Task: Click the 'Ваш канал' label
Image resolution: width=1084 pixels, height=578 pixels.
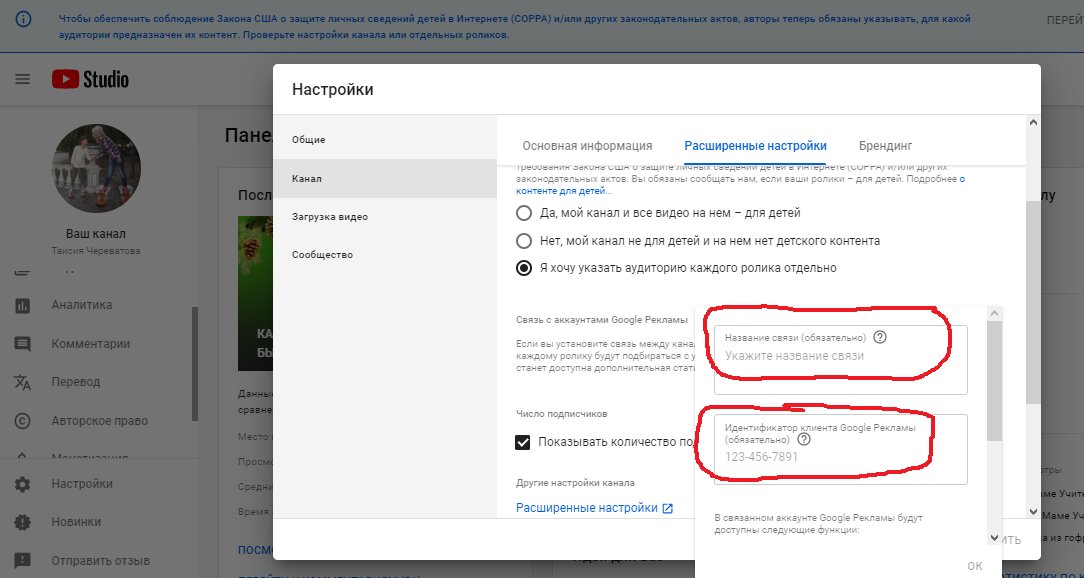Action: [x=96, y=234]
